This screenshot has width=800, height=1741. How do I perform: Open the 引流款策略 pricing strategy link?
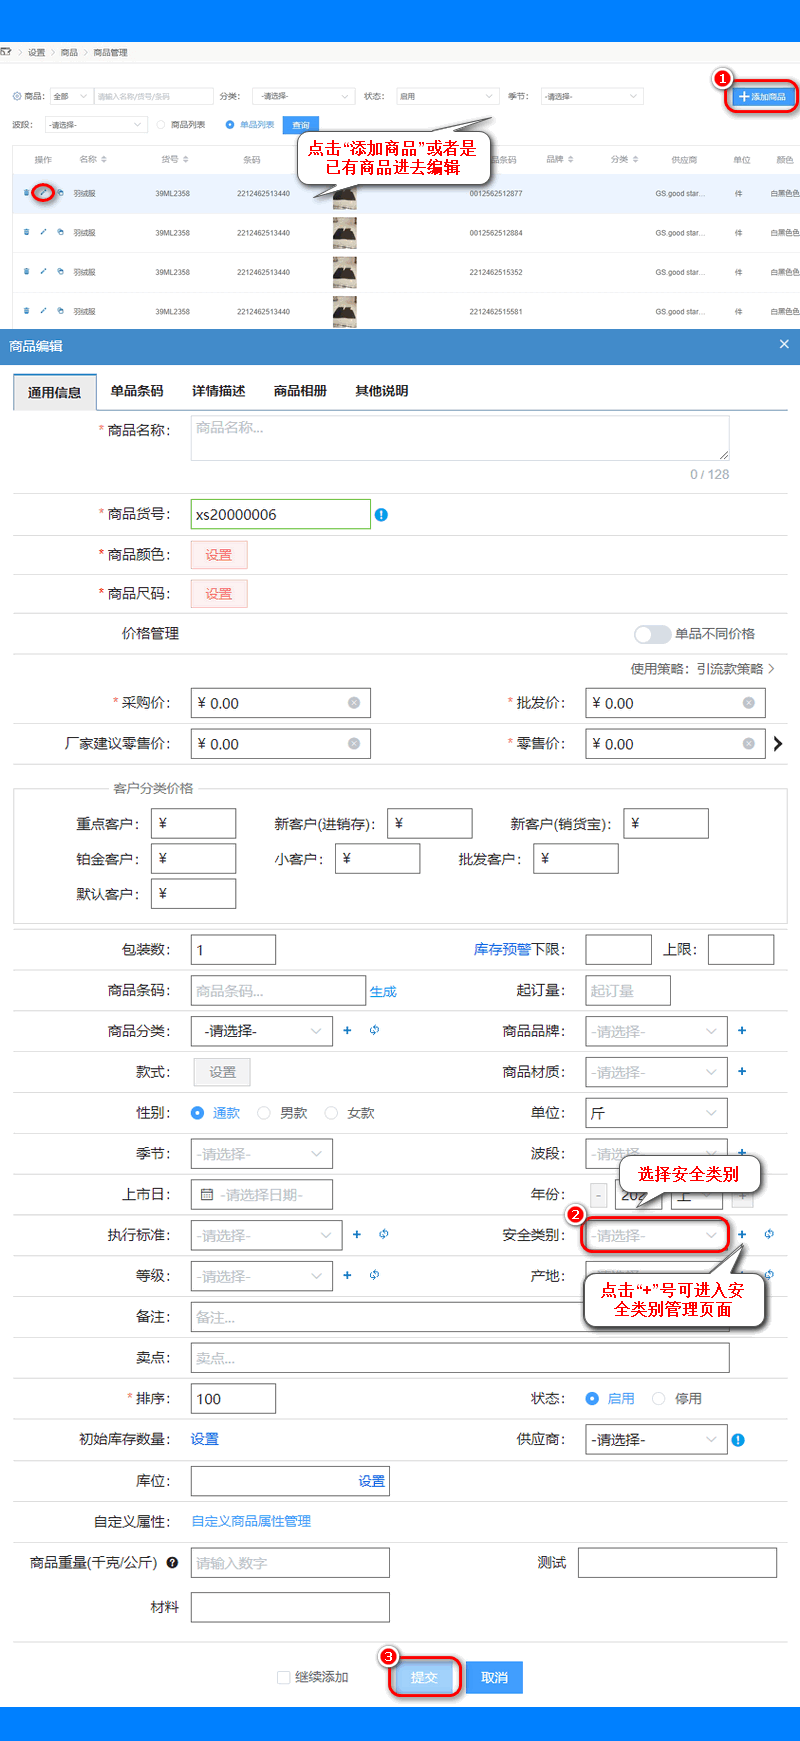(735, 669)
